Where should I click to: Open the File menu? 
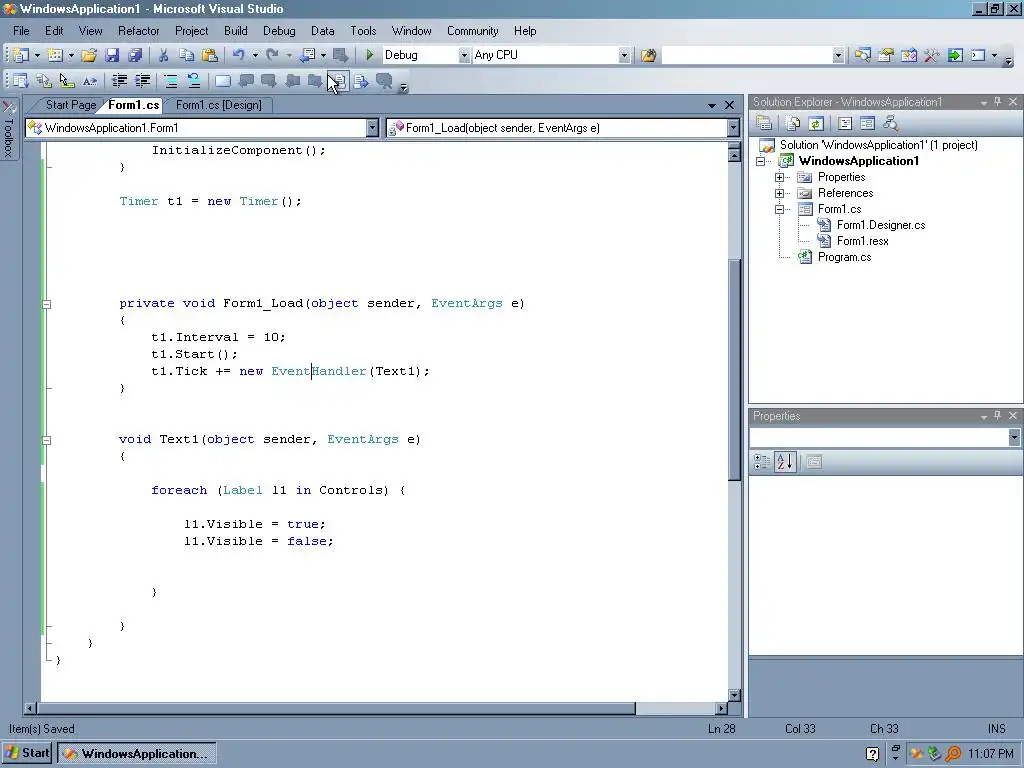(x=21, y=31)
